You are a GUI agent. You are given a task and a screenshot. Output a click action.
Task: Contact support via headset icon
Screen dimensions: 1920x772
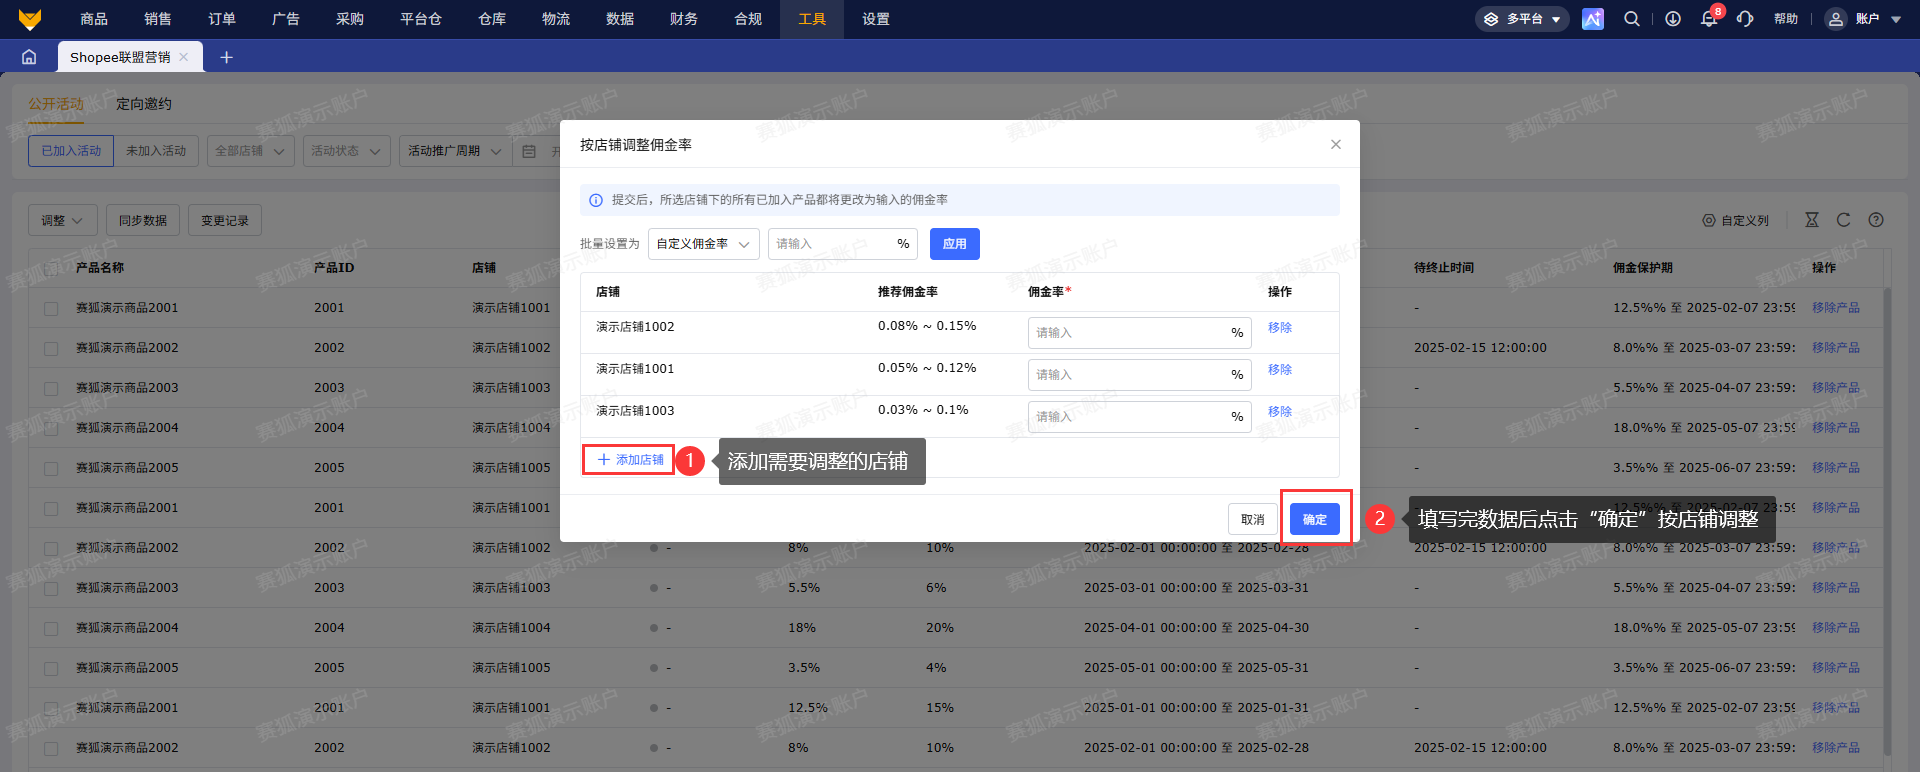[x=1745, y=19]
